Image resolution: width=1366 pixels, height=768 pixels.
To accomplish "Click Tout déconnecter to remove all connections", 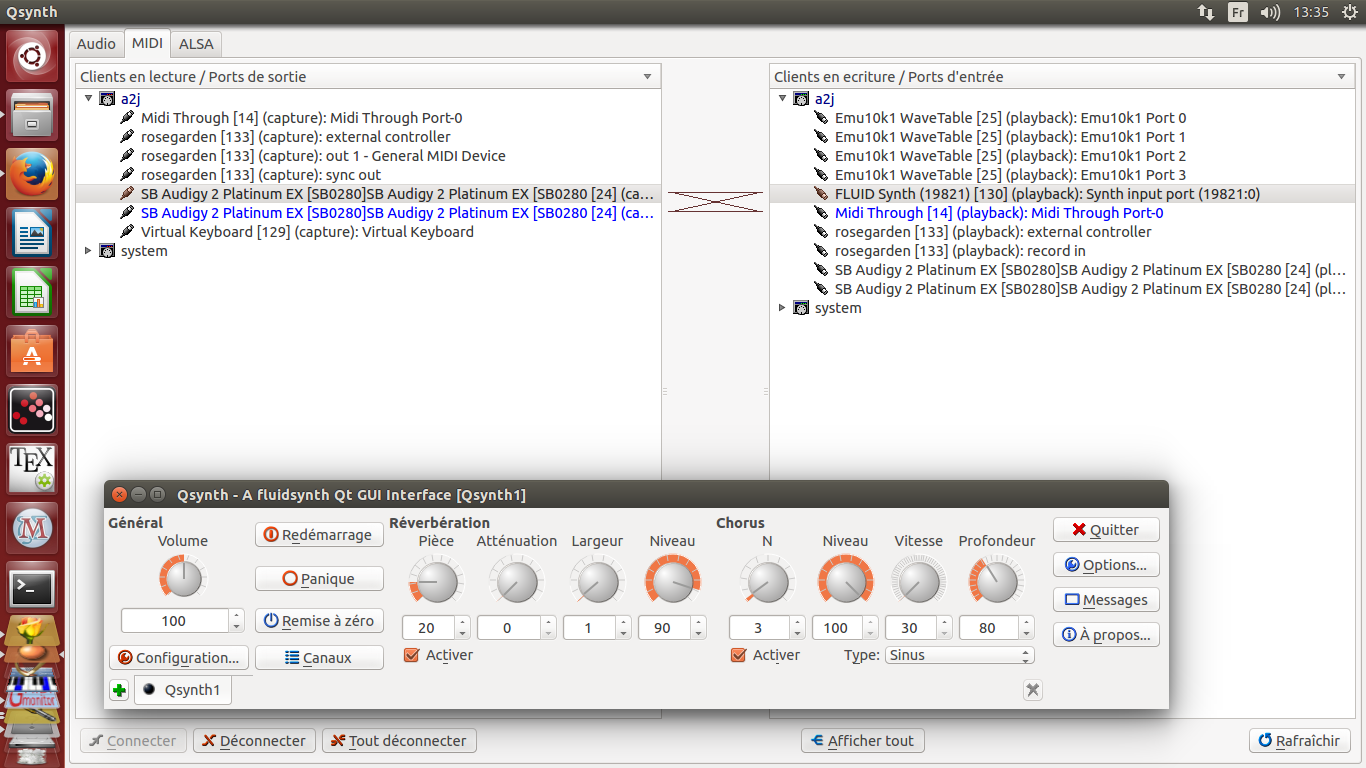I will pyautogui.click(x=399, y=741).
